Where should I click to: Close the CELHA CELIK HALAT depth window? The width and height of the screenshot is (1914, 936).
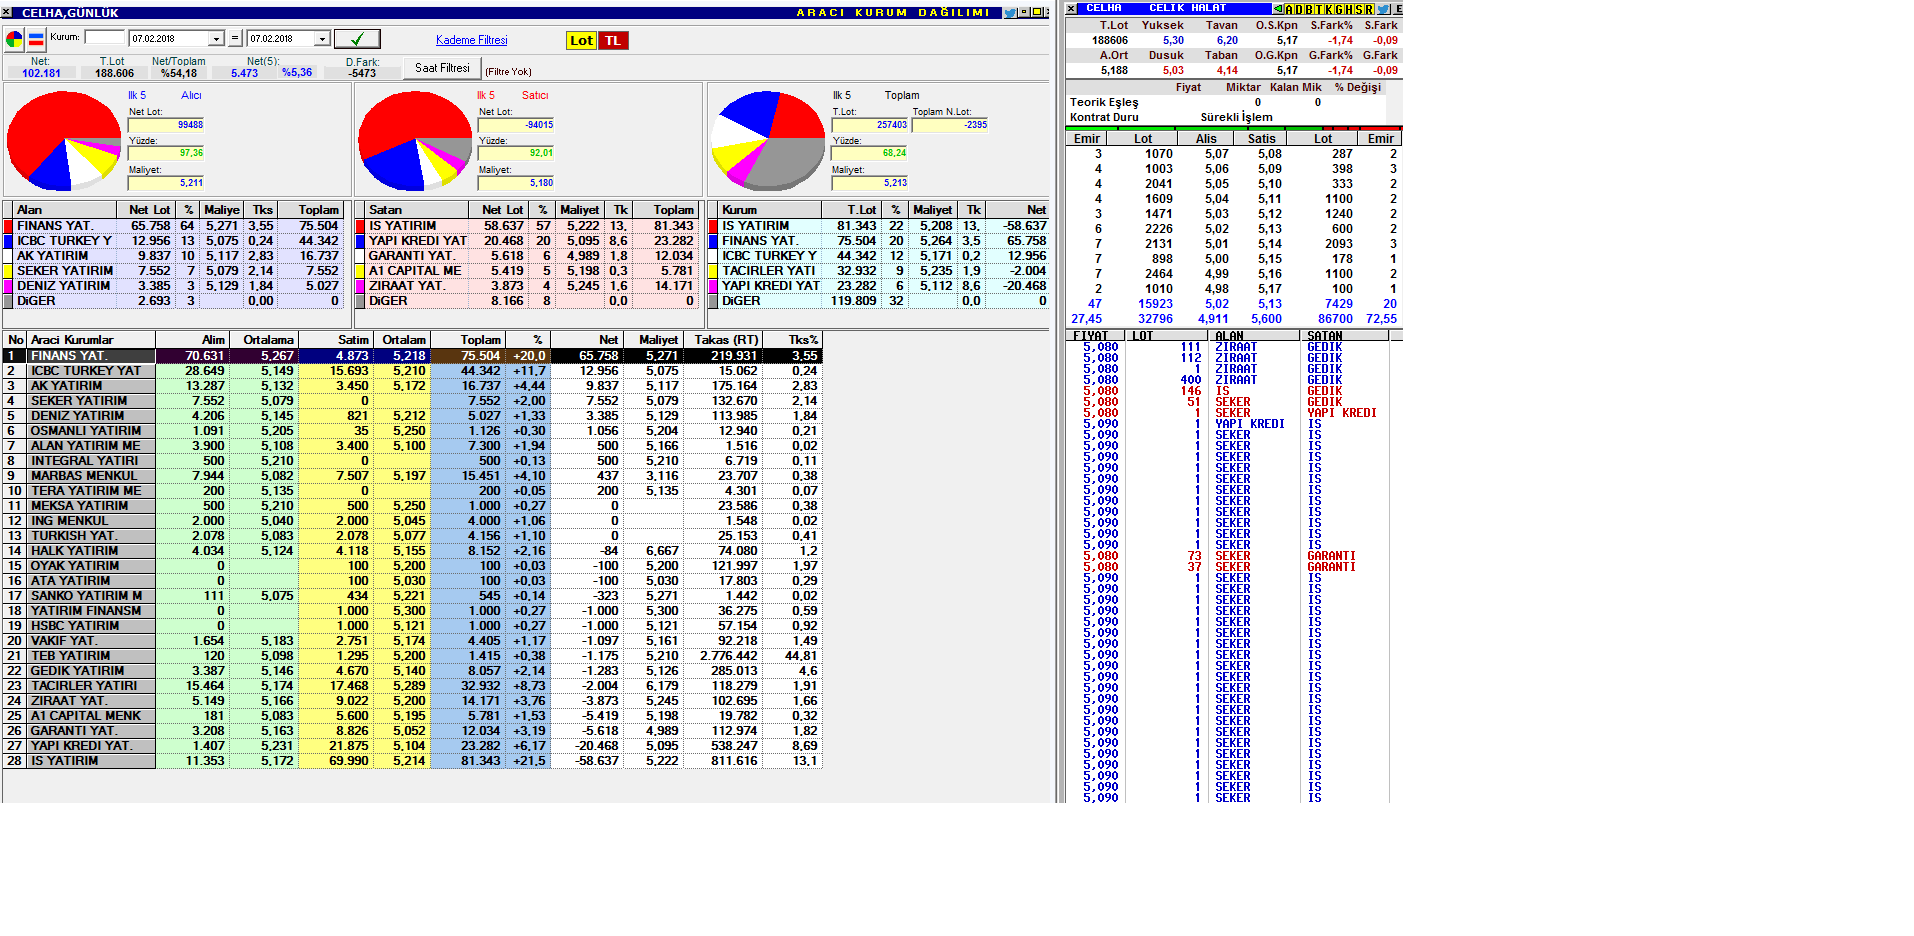[1071, 9]
